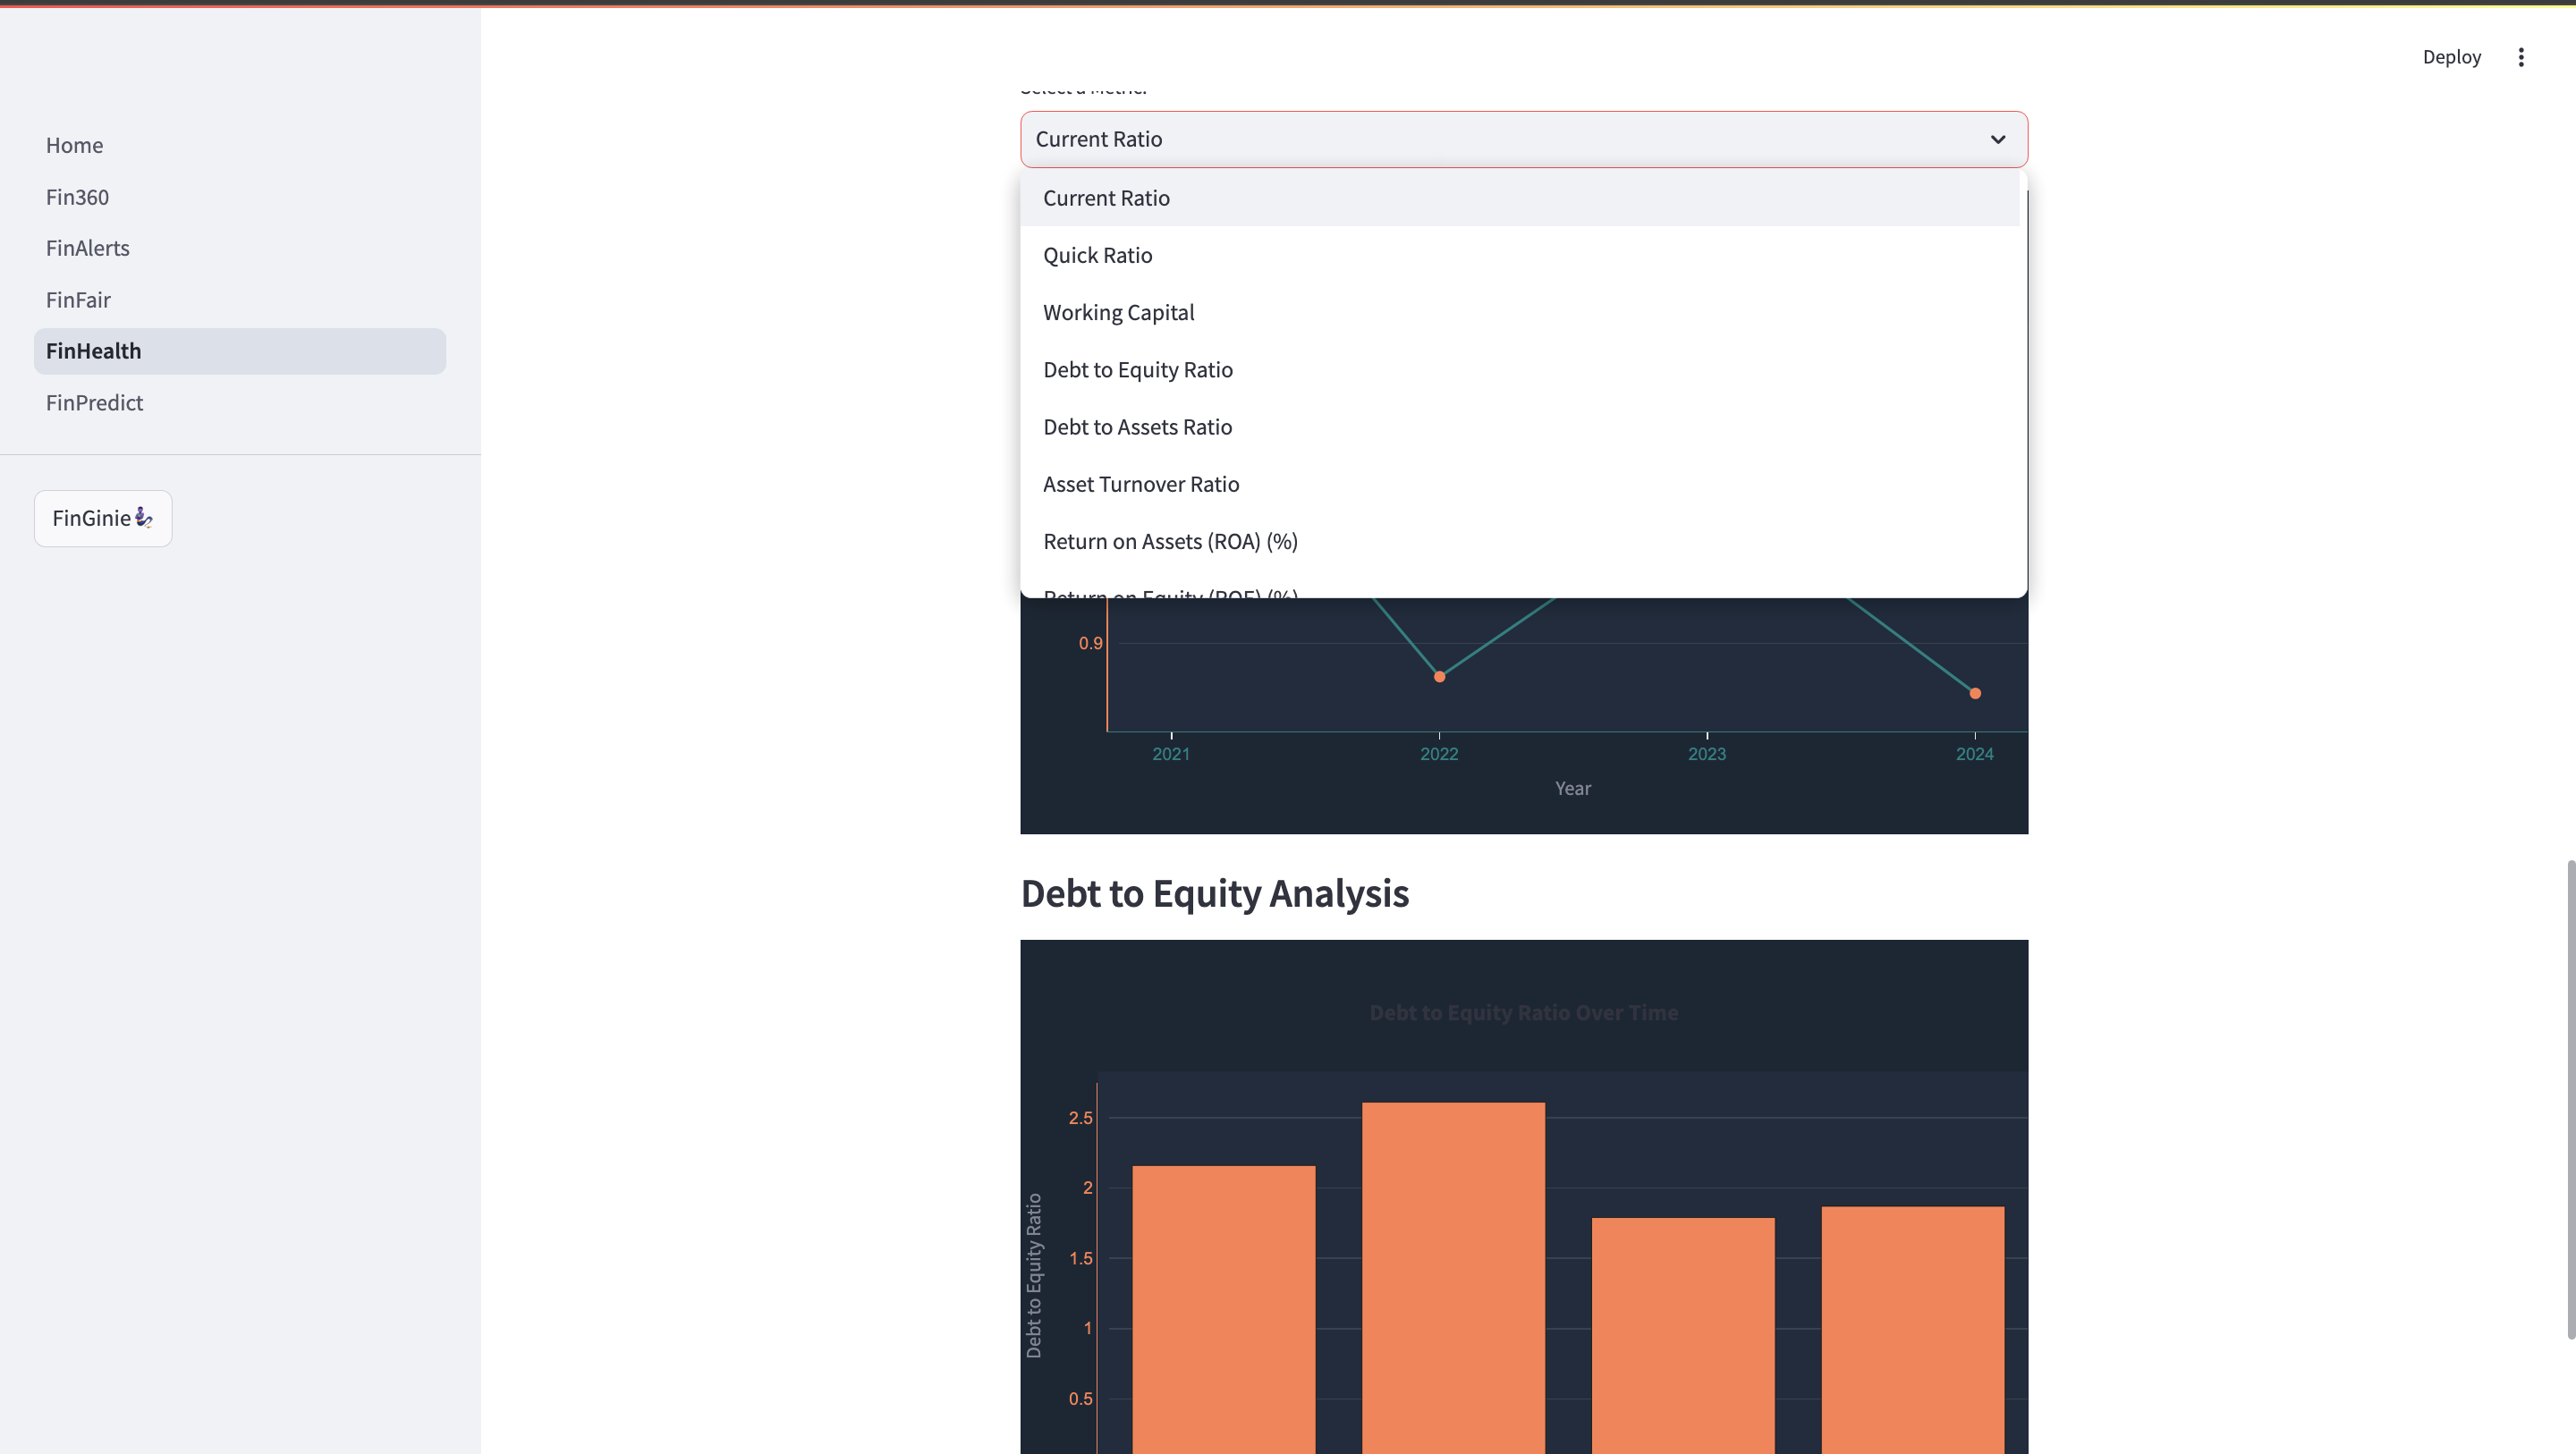This screenshot has width=2576, height=1454.
Task: Go to the Home page
Action: [x=74, y=145]
